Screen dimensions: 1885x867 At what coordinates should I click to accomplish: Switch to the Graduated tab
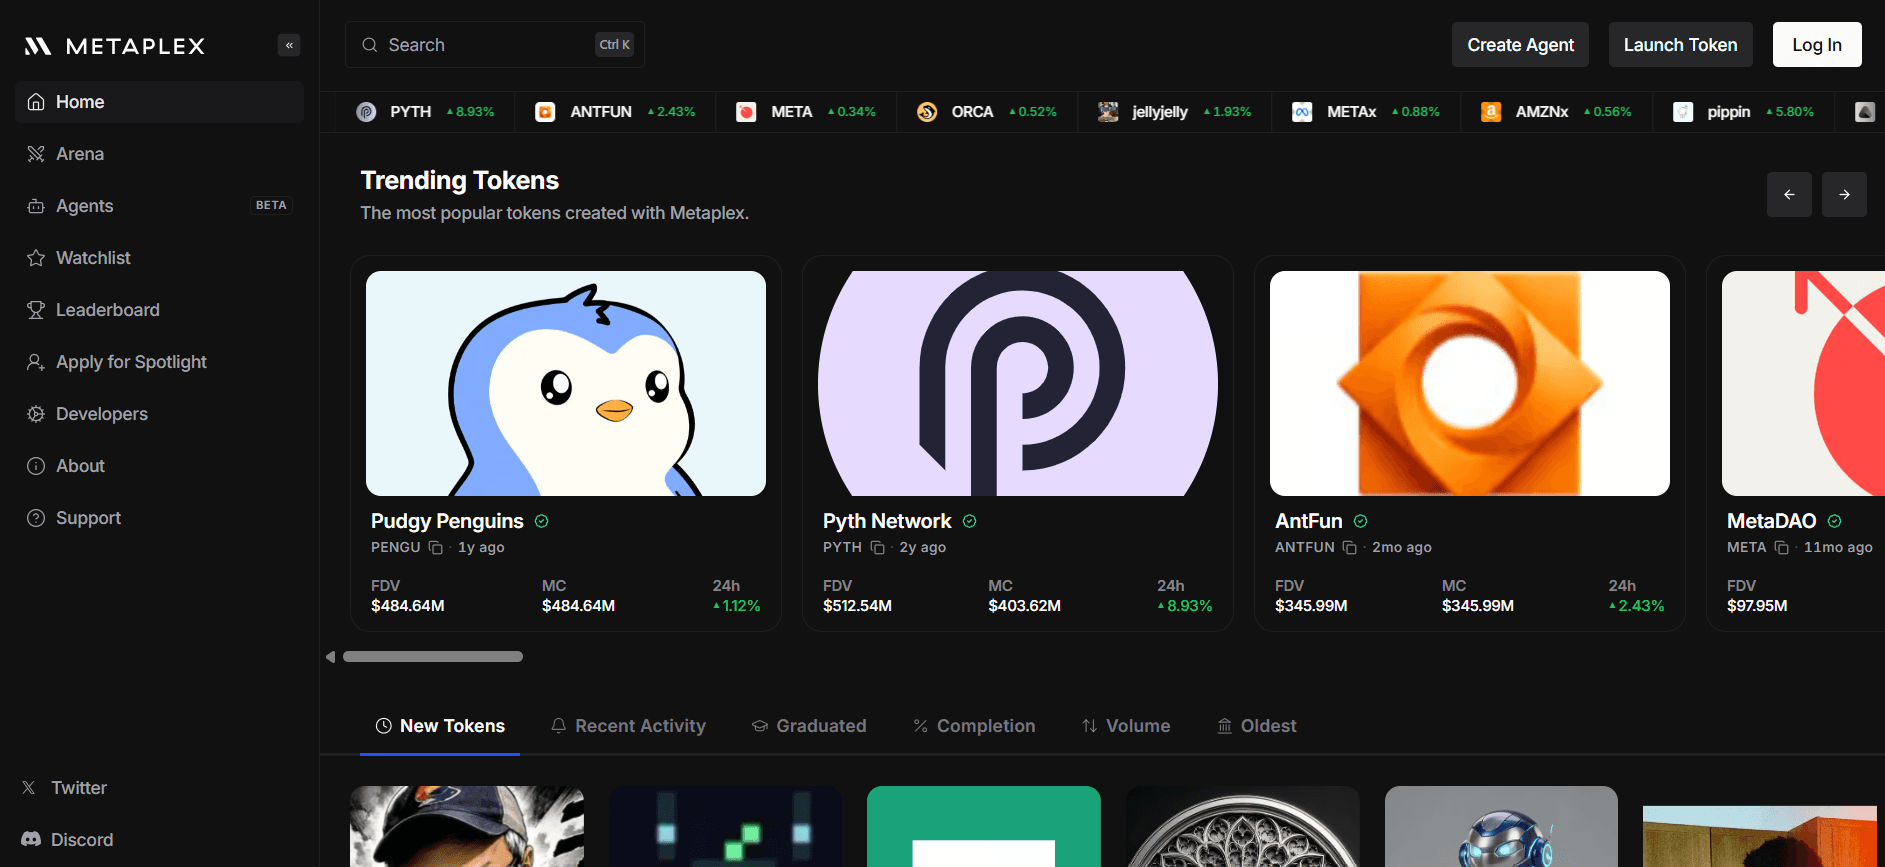click(x=809, y=726)
